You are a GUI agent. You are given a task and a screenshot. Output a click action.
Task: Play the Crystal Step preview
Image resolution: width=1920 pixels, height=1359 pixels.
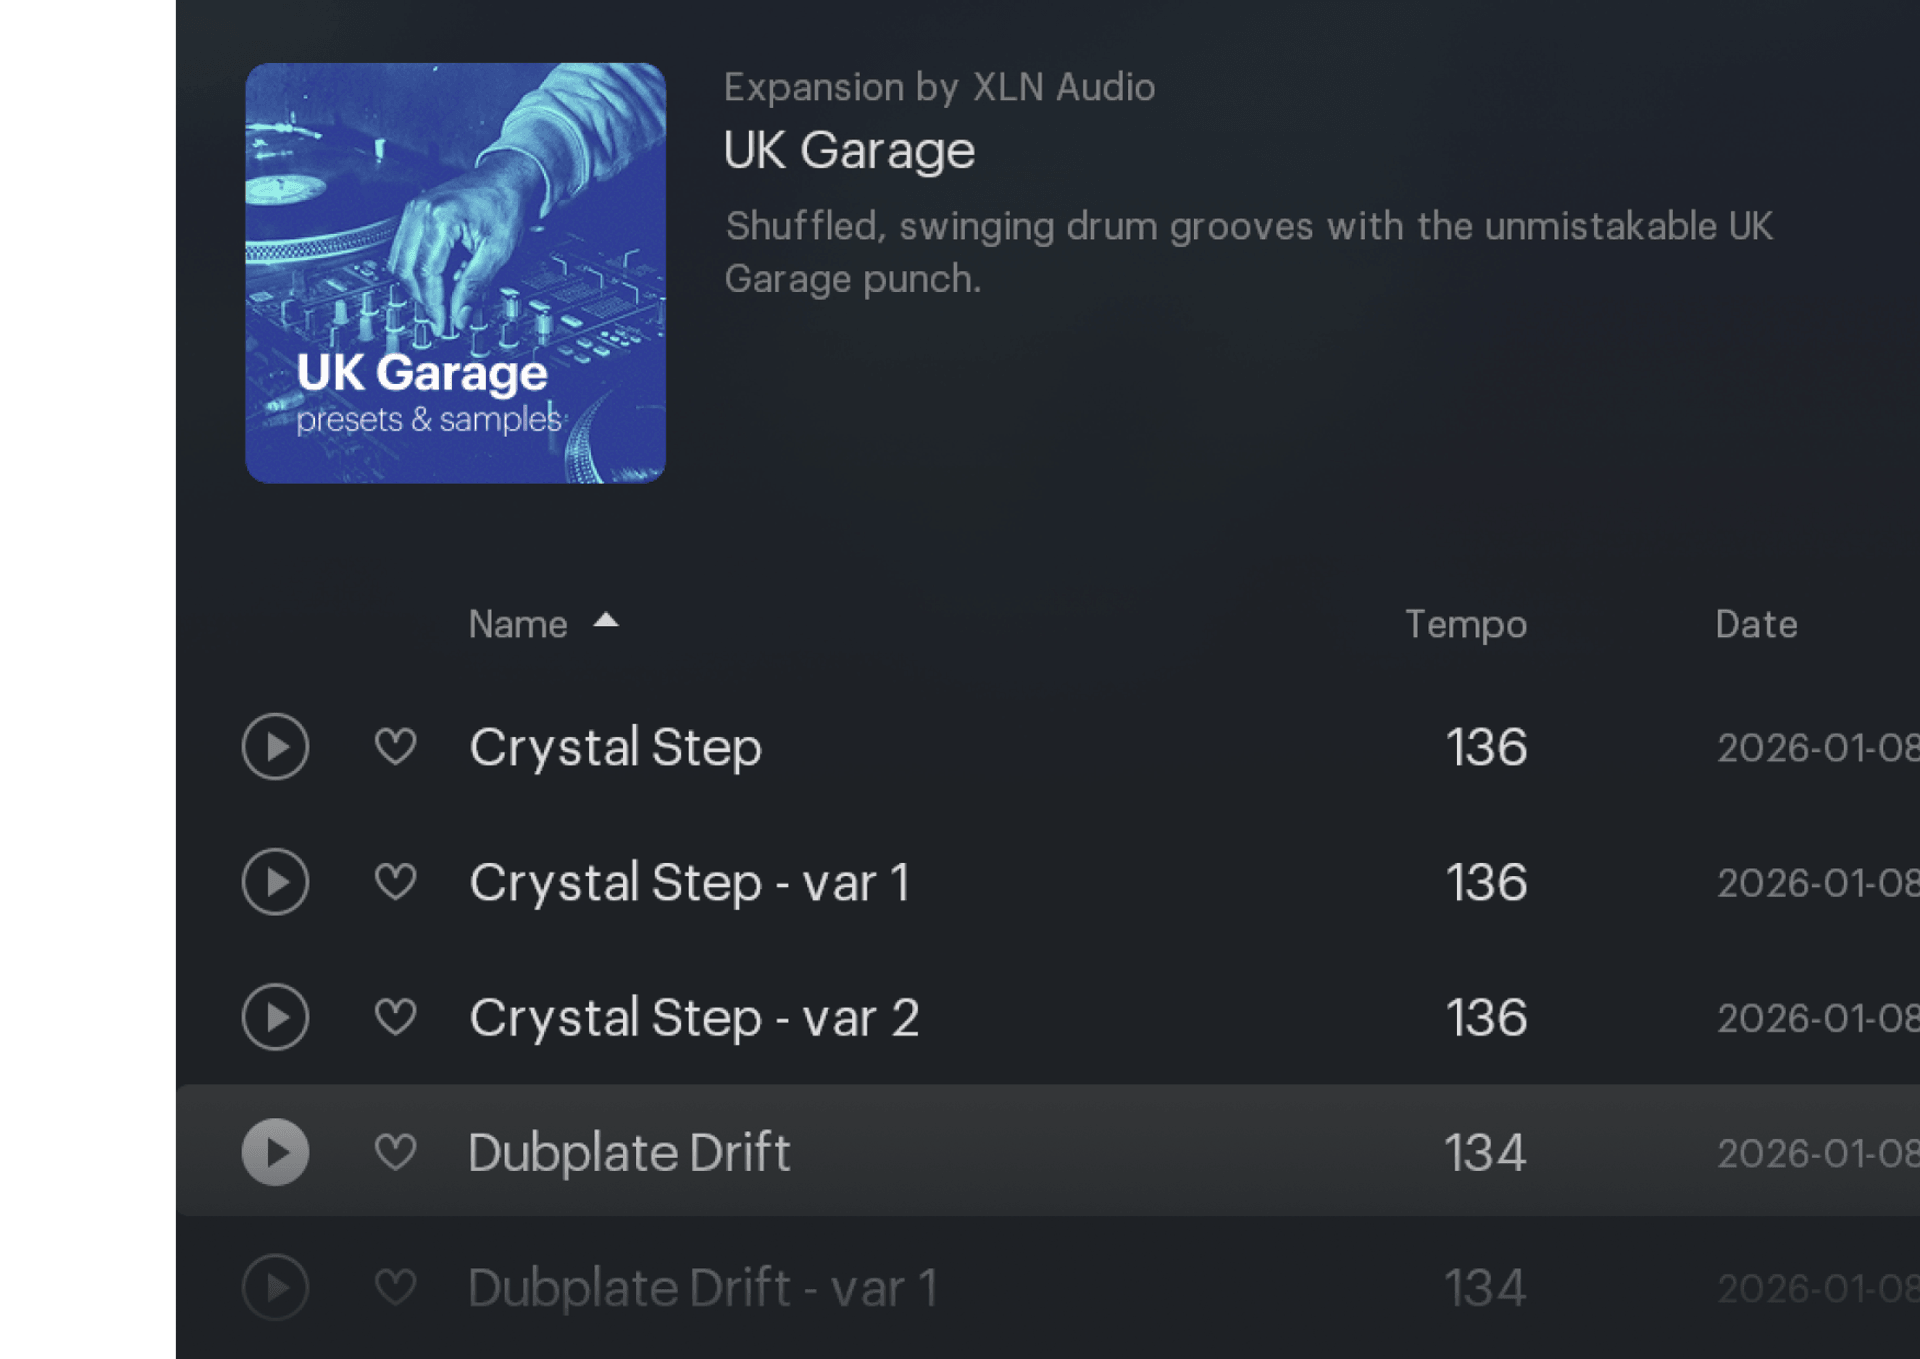(x=276, y=746)
